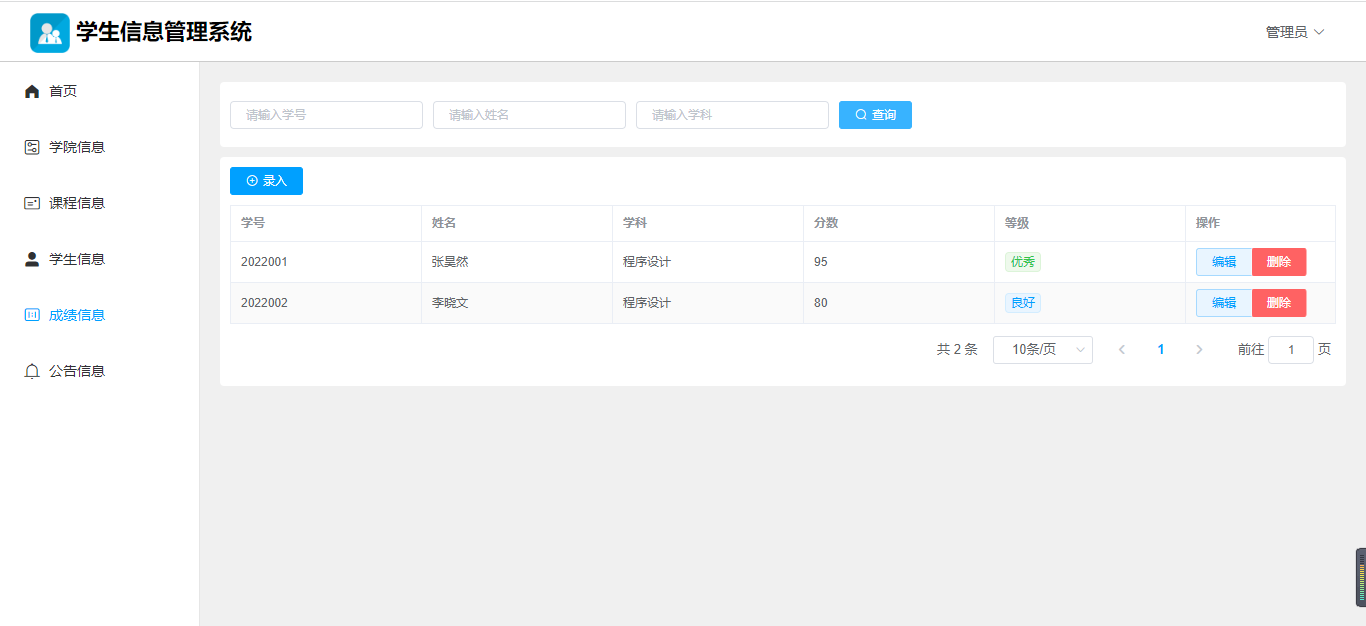Open the 首页 home icon
This screenshot has width=1366, height=626.
click(x=32, y=92)
